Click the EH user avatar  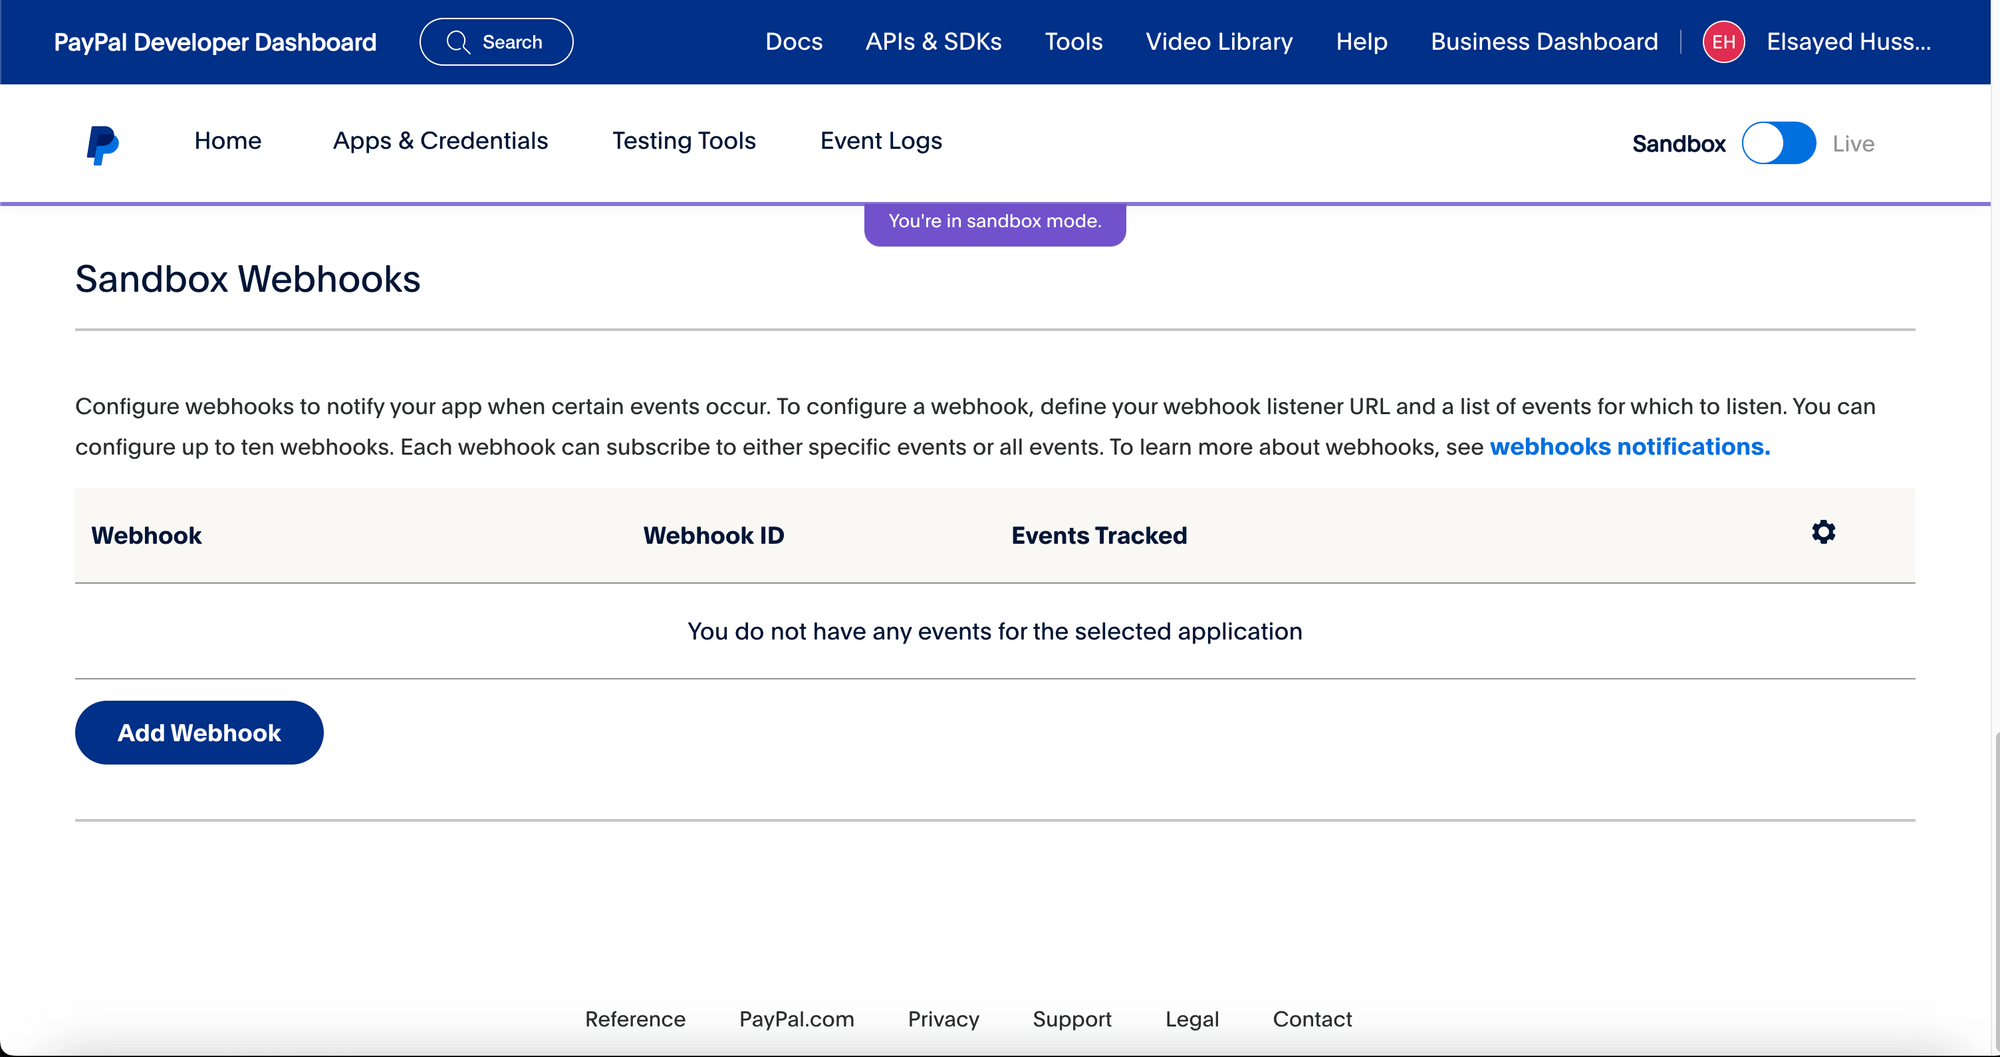click(1723, 42)
